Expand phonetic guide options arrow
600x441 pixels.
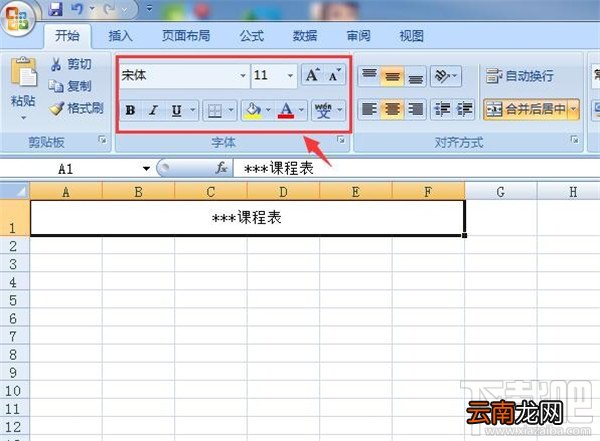point(340,110)
